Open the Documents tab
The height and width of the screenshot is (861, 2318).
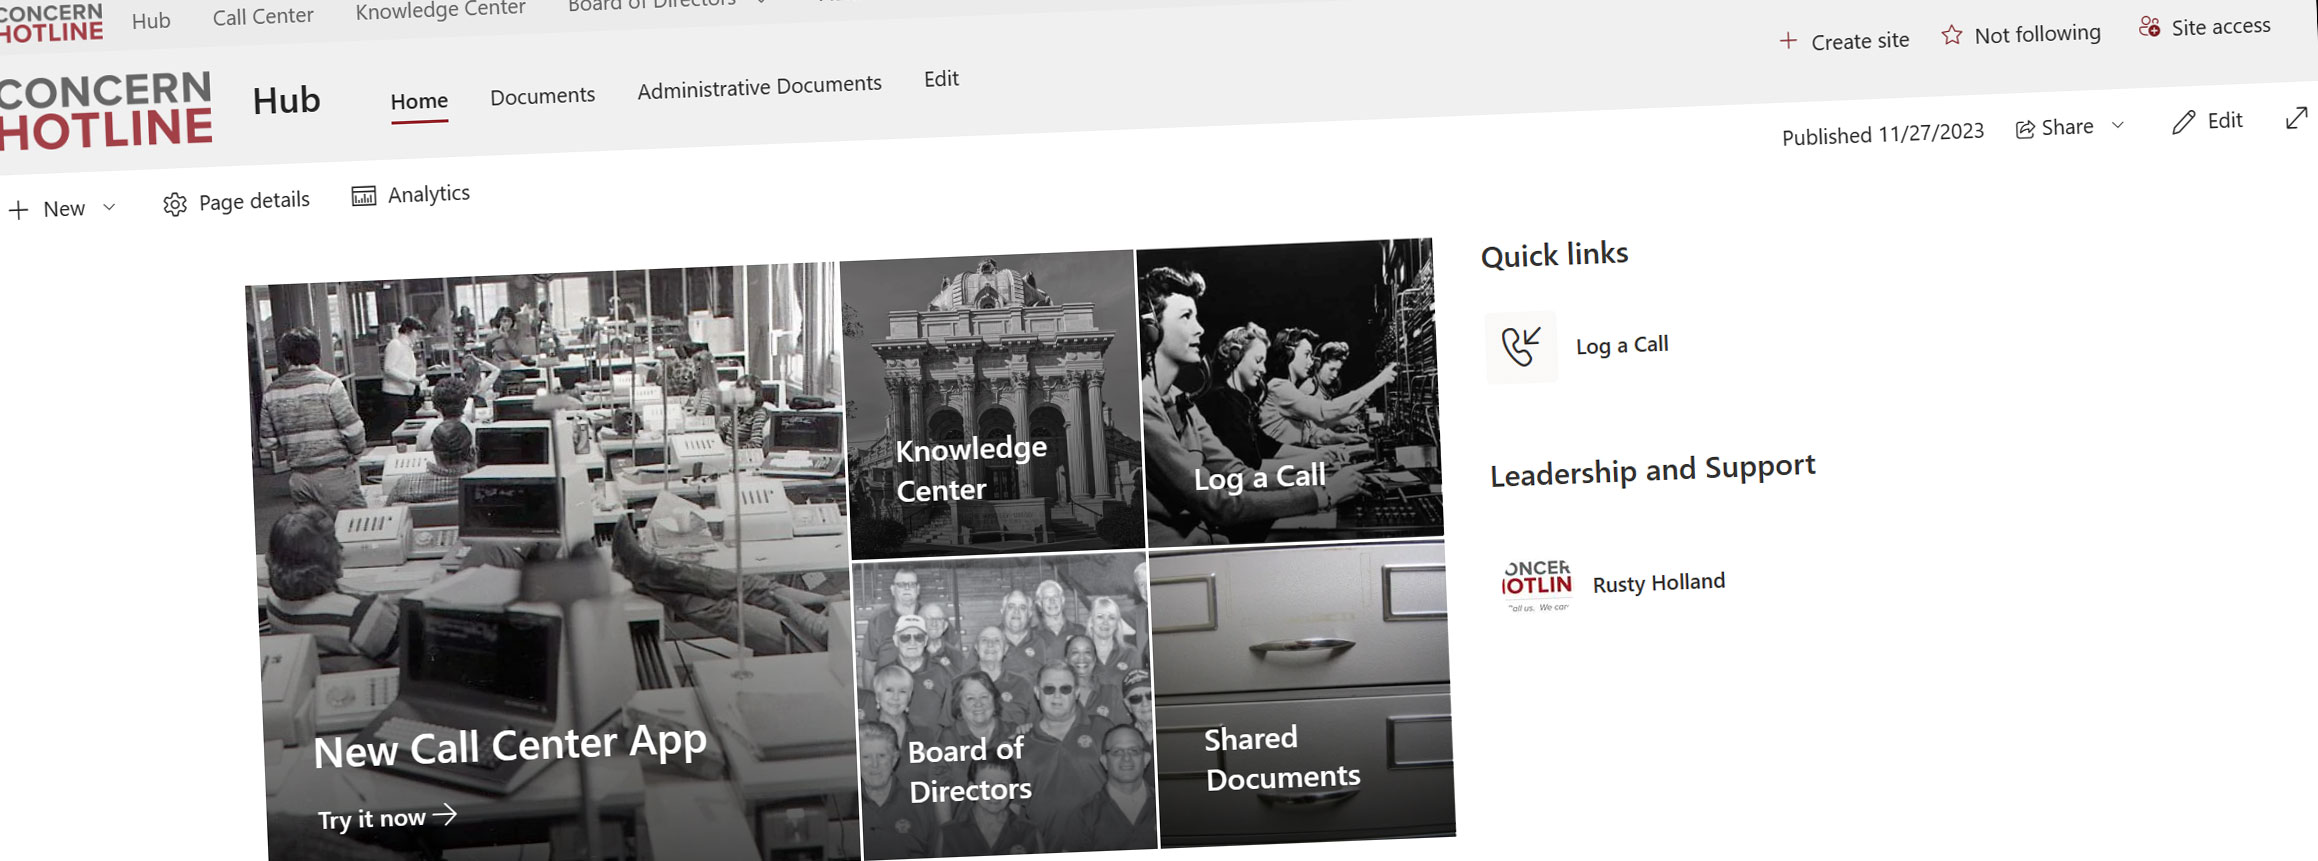point(542,96)
